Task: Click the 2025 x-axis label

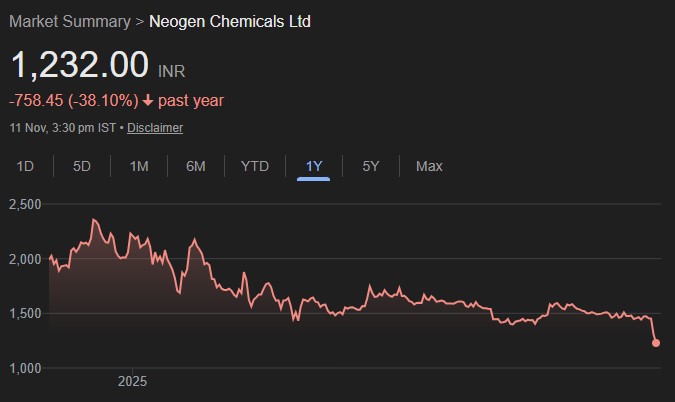Action: tap(132, 381)
